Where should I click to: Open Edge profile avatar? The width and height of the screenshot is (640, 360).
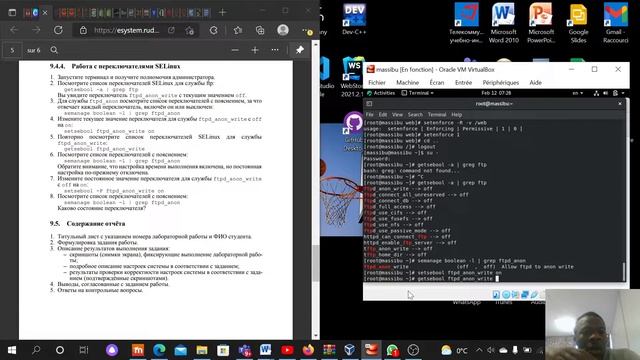click(x=282, y=30)
